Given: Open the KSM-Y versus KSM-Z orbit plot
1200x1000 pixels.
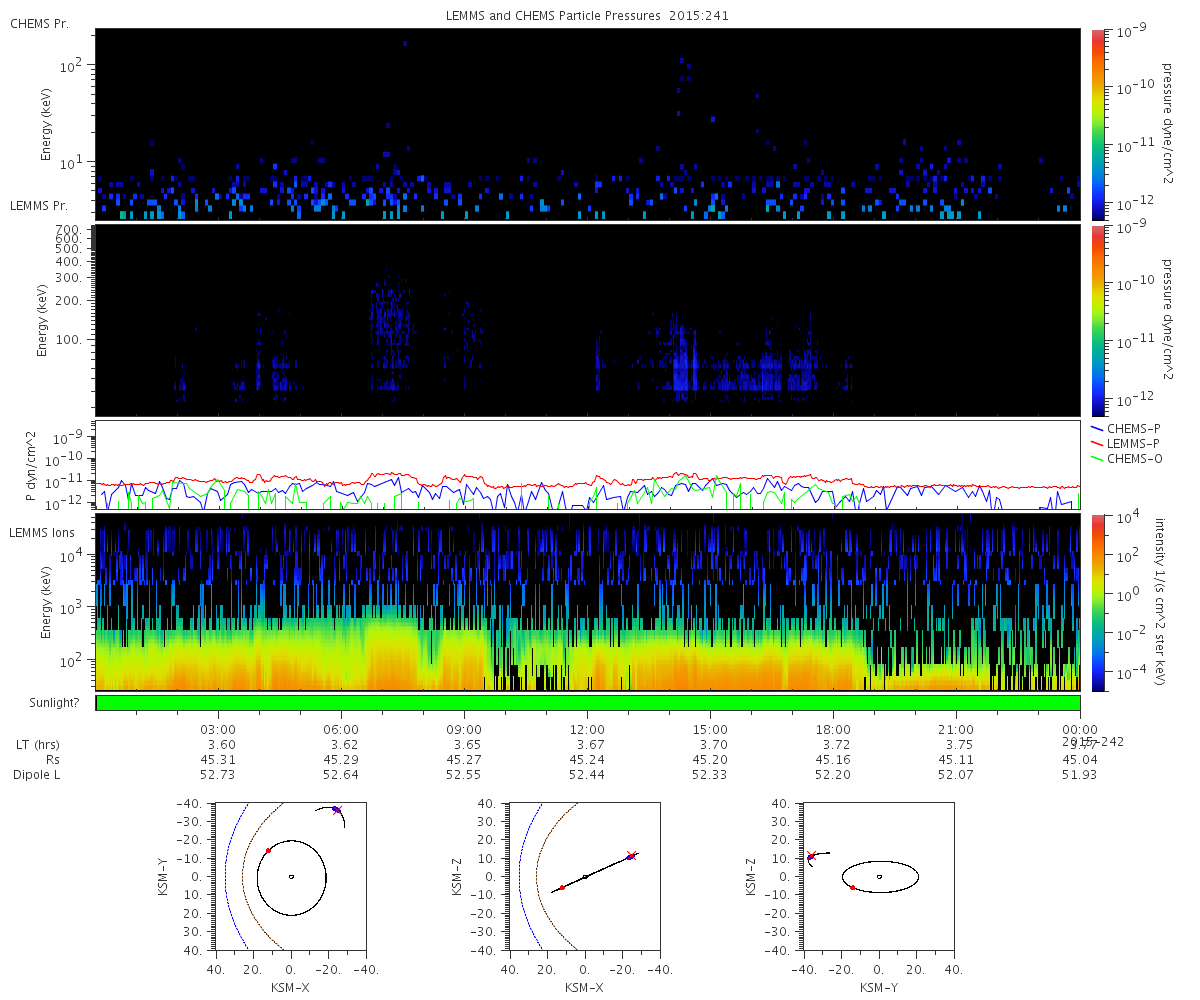Looking at the screenshot, I should 879,876.
